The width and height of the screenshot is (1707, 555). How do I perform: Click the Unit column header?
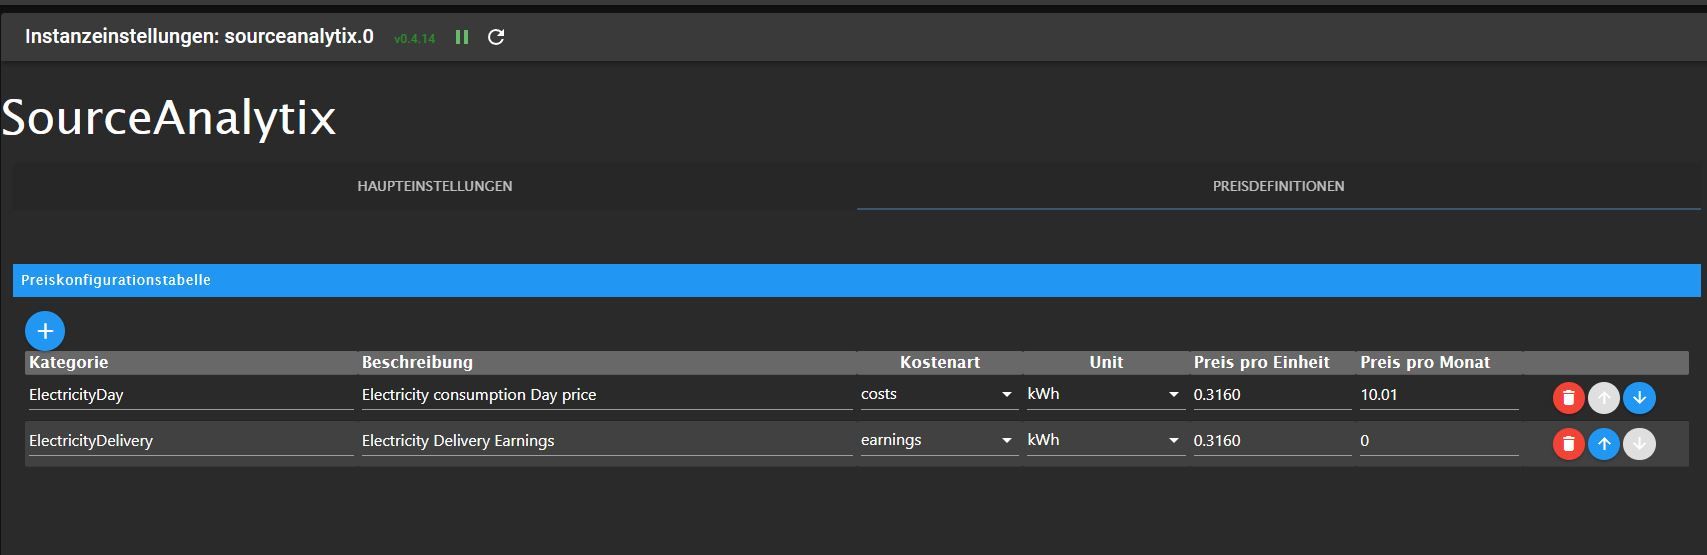1106,362
